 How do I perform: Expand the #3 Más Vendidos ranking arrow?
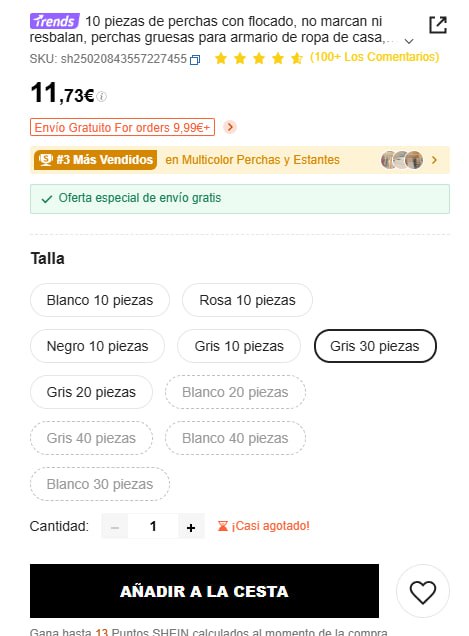(x=435, y=160)
